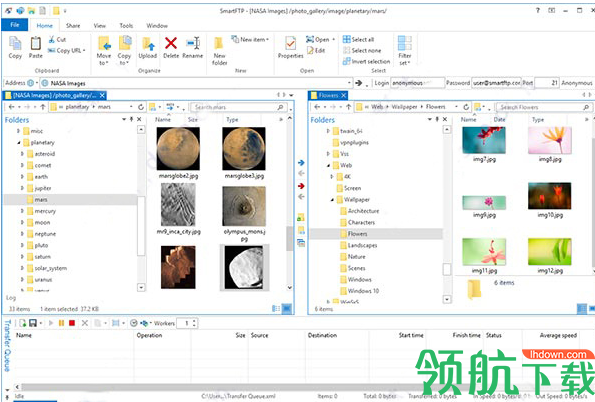The image size is (595, 402).
Task: Open the File menu tab
Action: 14,25
